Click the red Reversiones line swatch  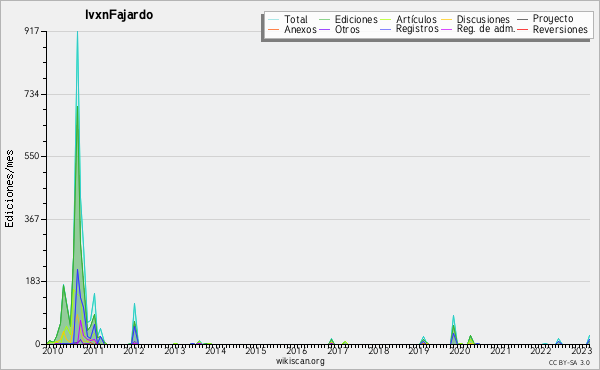tap(522, 29)
